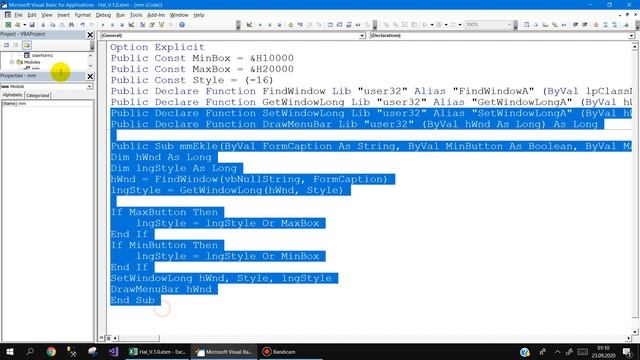Click the View Microsoft Excel icon
Image resolution: width=640 pixels, height=360 pixels.
8,25
